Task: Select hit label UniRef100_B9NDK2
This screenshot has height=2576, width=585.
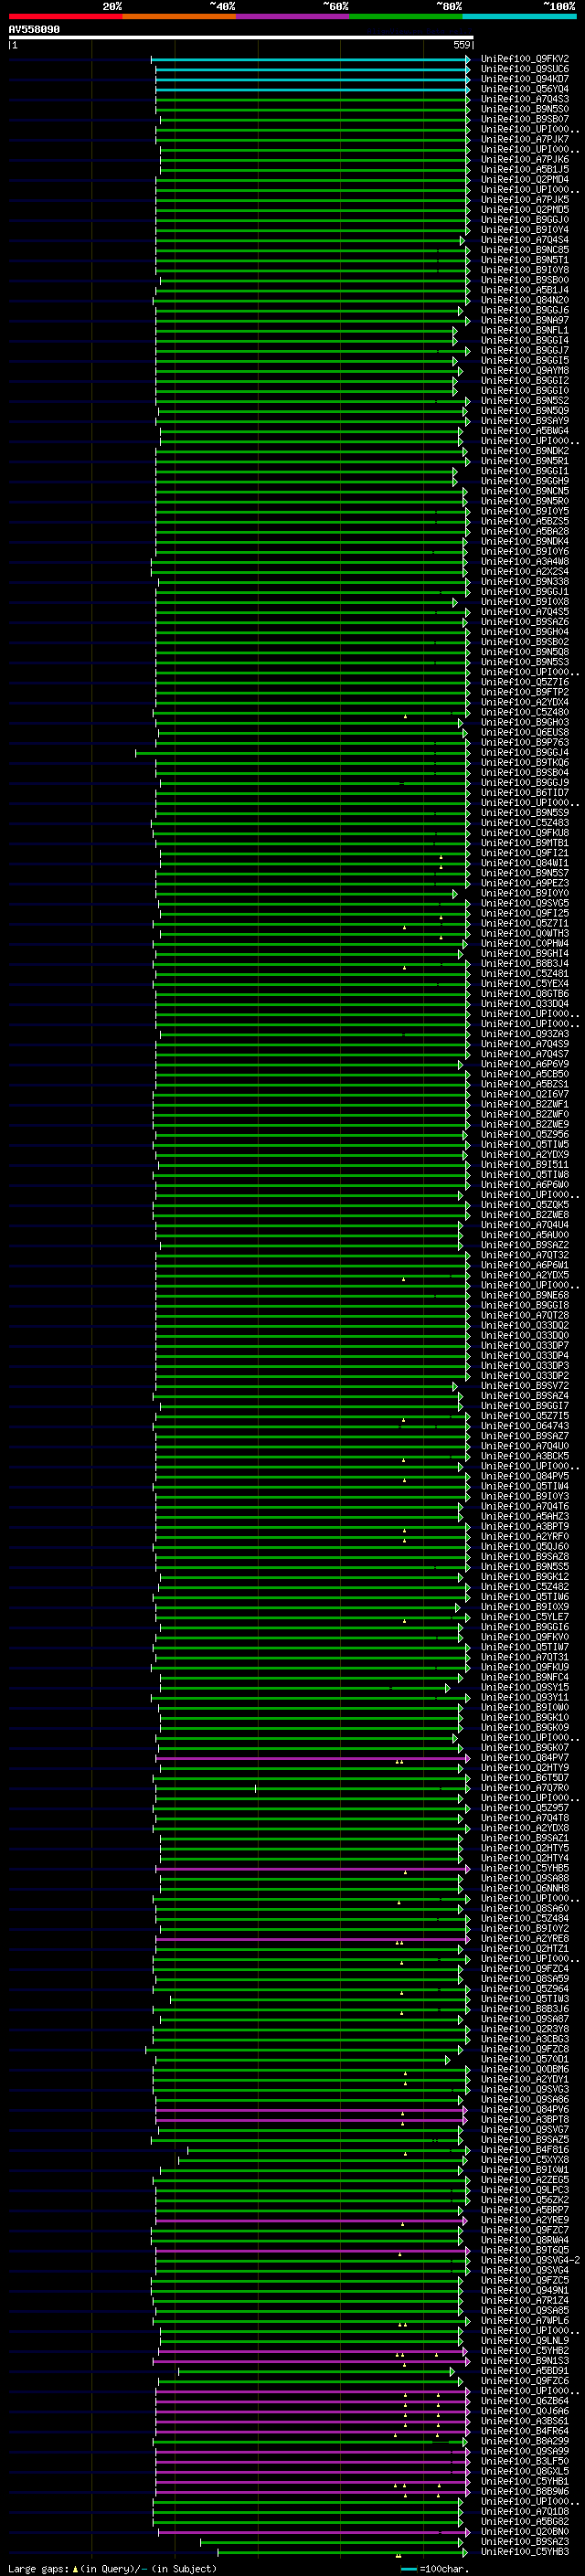Action: pyautogui.click(x=525, y=451)
